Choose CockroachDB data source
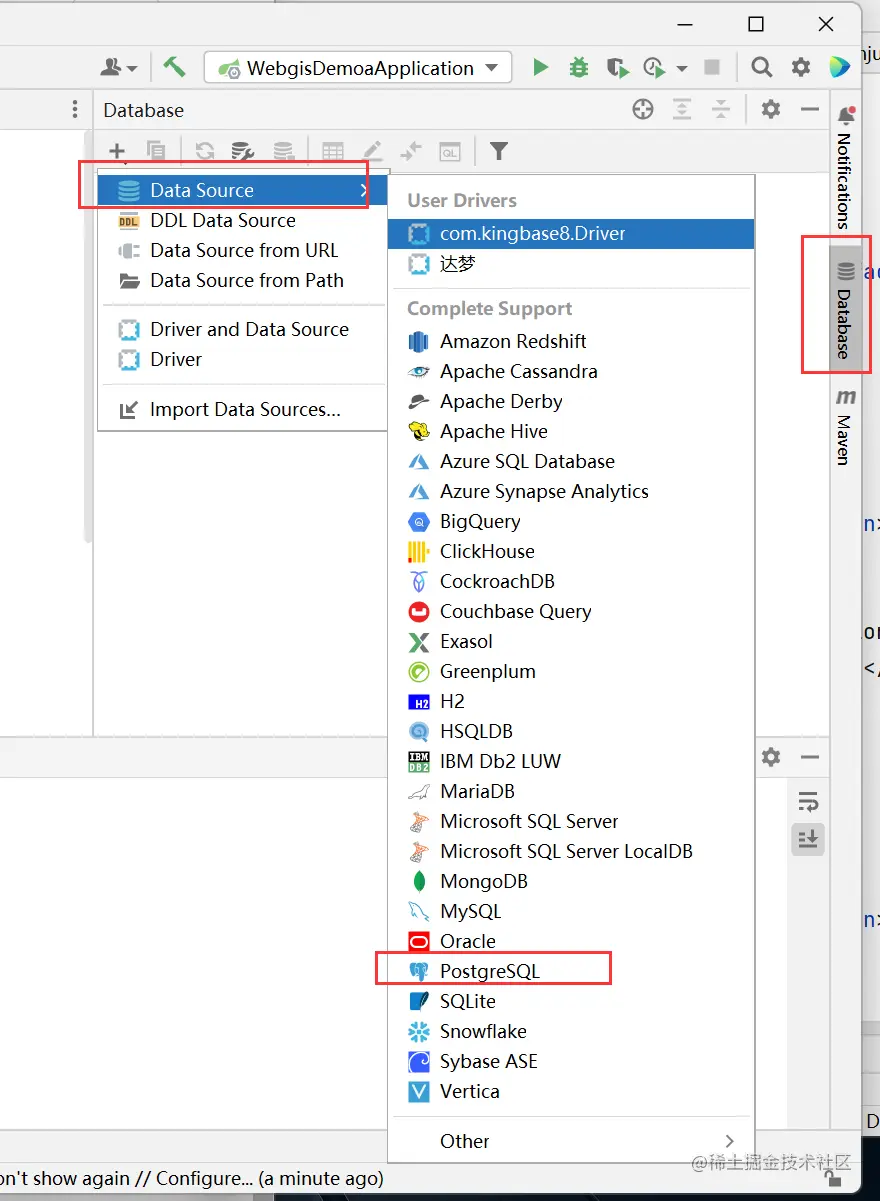880x1201 pixels. pos(571,581)
